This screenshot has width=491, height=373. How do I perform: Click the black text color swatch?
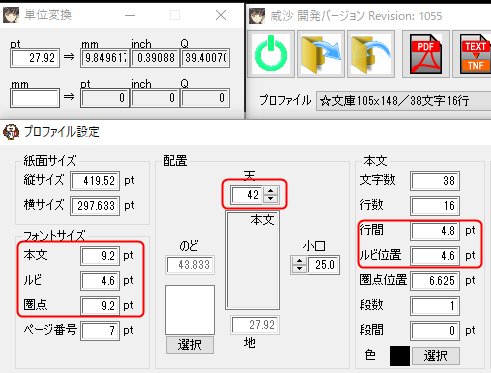click(400, 356)
